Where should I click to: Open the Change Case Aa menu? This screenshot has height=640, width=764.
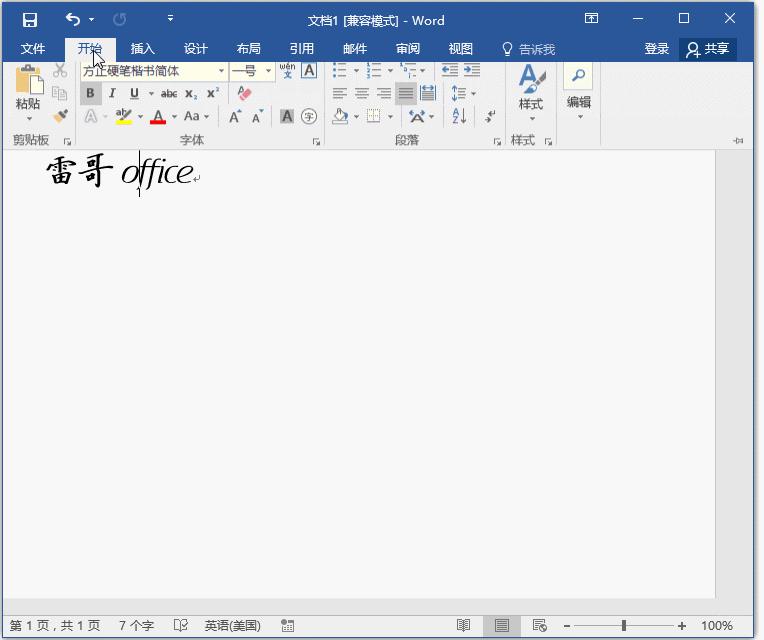click(196, 116)
